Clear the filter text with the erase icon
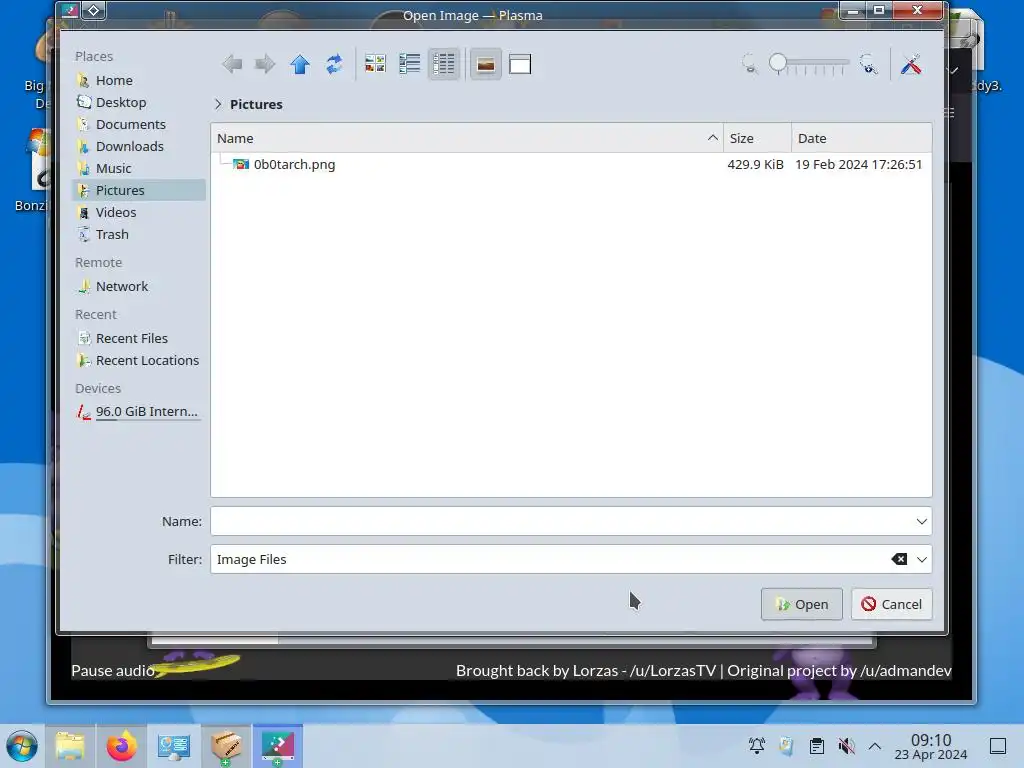1024x768 pixels. 899,559
